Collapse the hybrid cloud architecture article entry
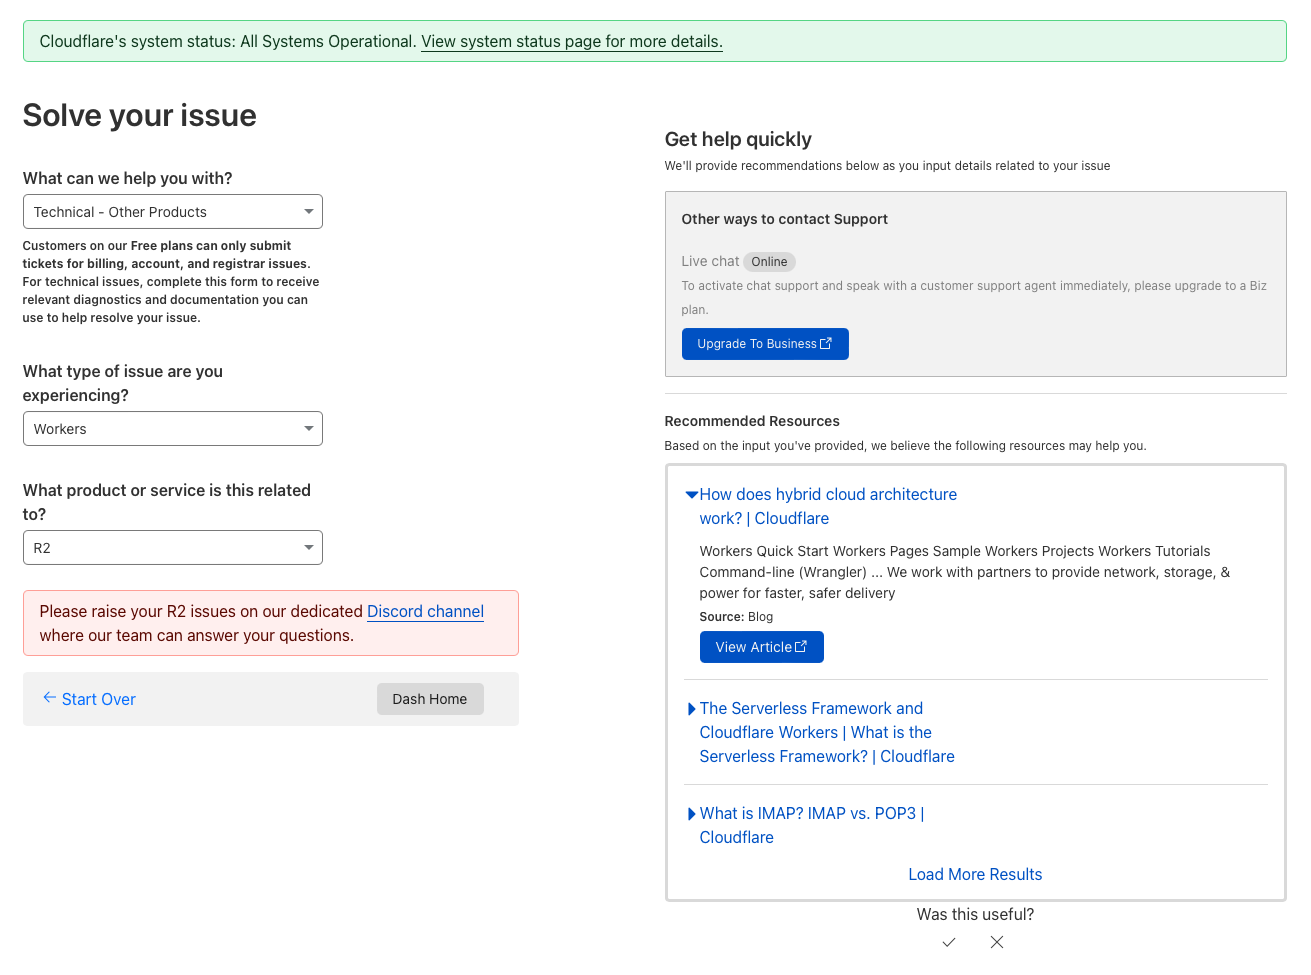 coord(691,494)
